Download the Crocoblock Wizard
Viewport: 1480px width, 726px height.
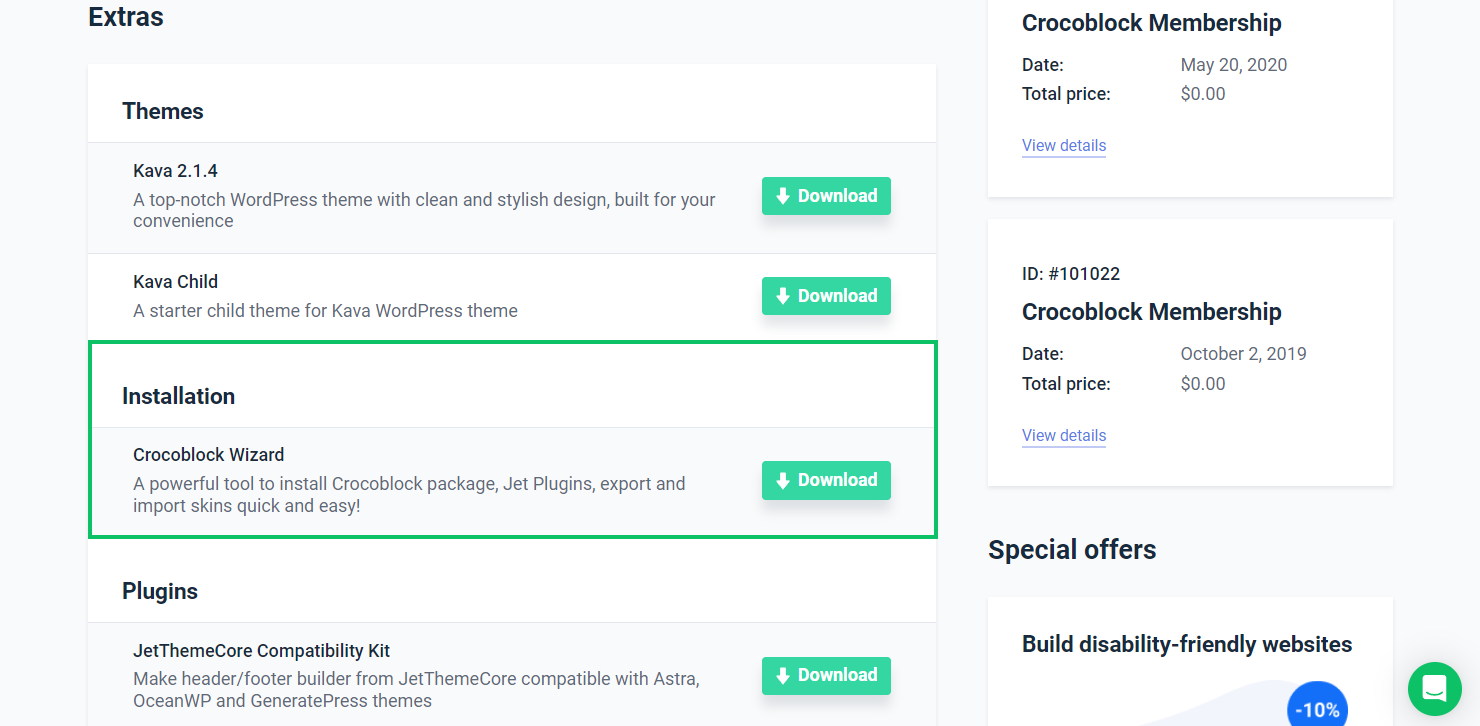[x=826, y=480]
